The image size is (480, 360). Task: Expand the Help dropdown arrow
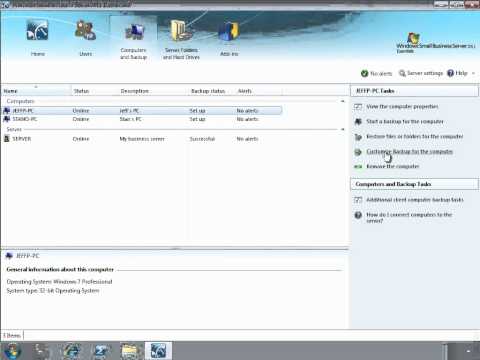(473, 73)
